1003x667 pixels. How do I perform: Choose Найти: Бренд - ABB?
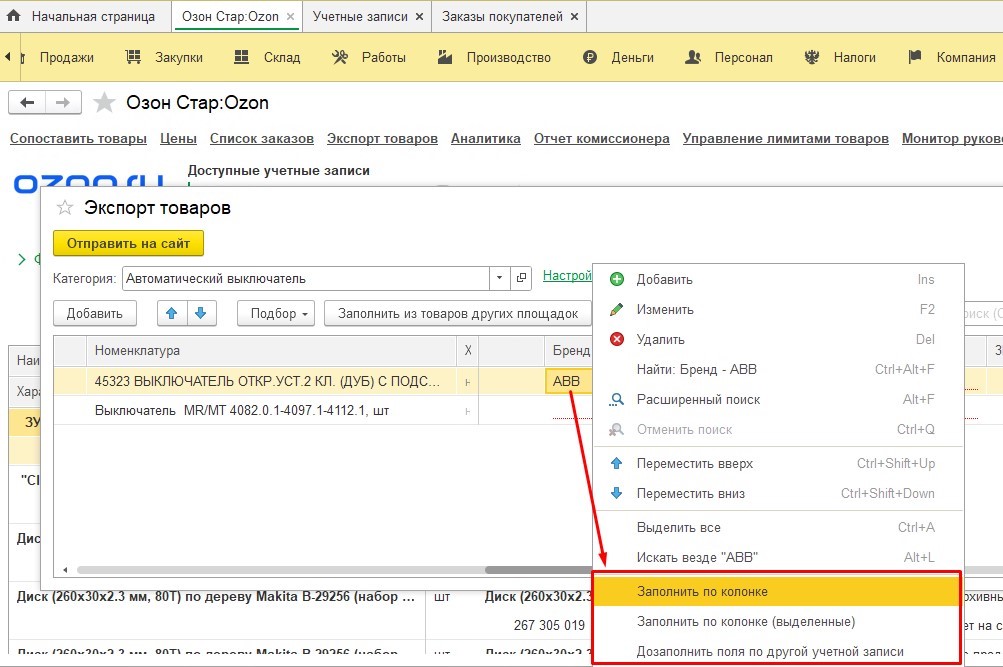778,370
